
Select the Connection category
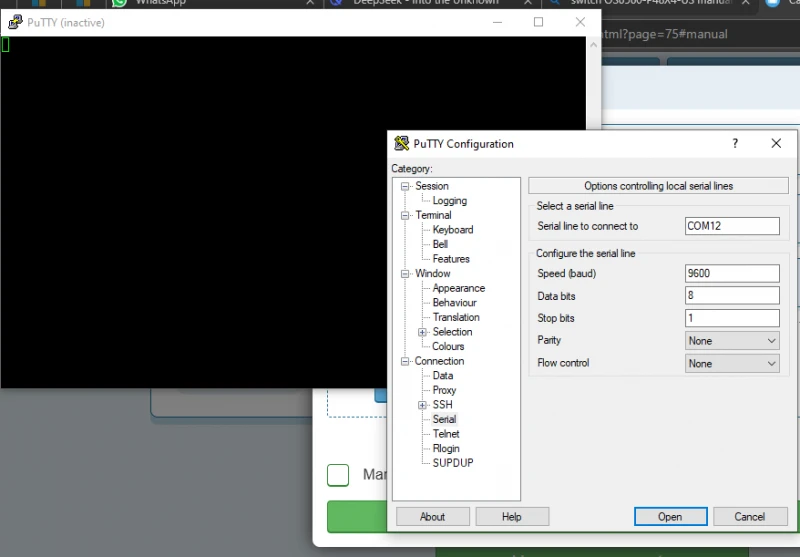(x=439, y=361)
